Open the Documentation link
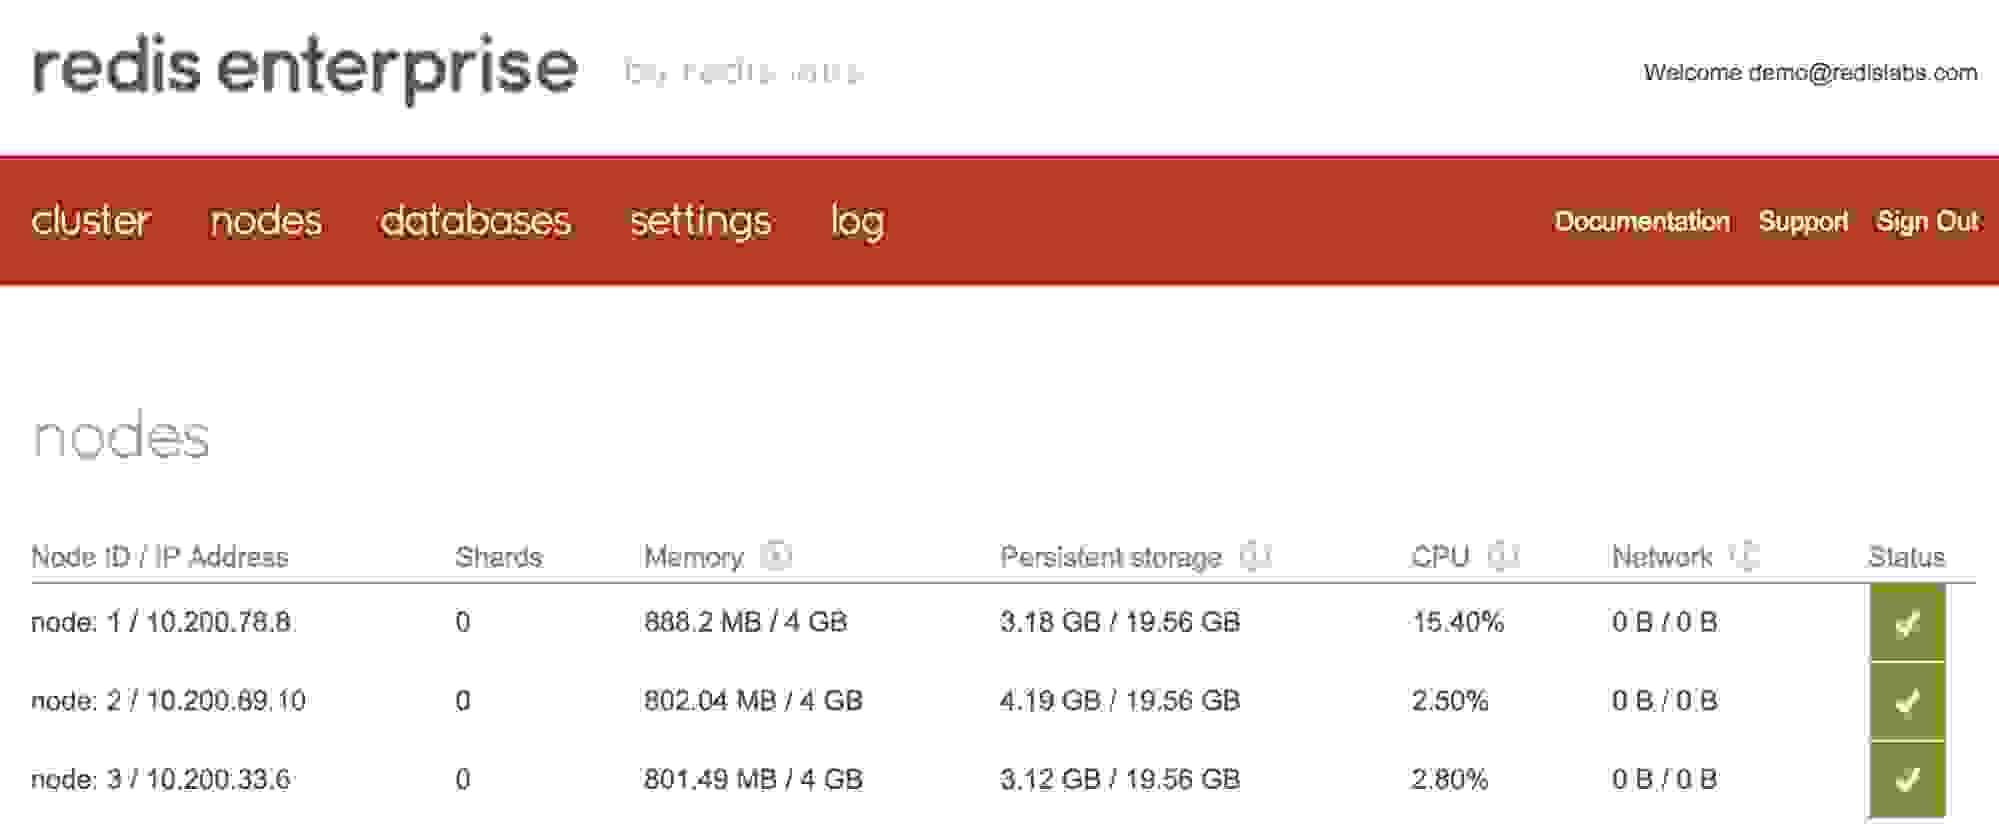 point(1642,221)
